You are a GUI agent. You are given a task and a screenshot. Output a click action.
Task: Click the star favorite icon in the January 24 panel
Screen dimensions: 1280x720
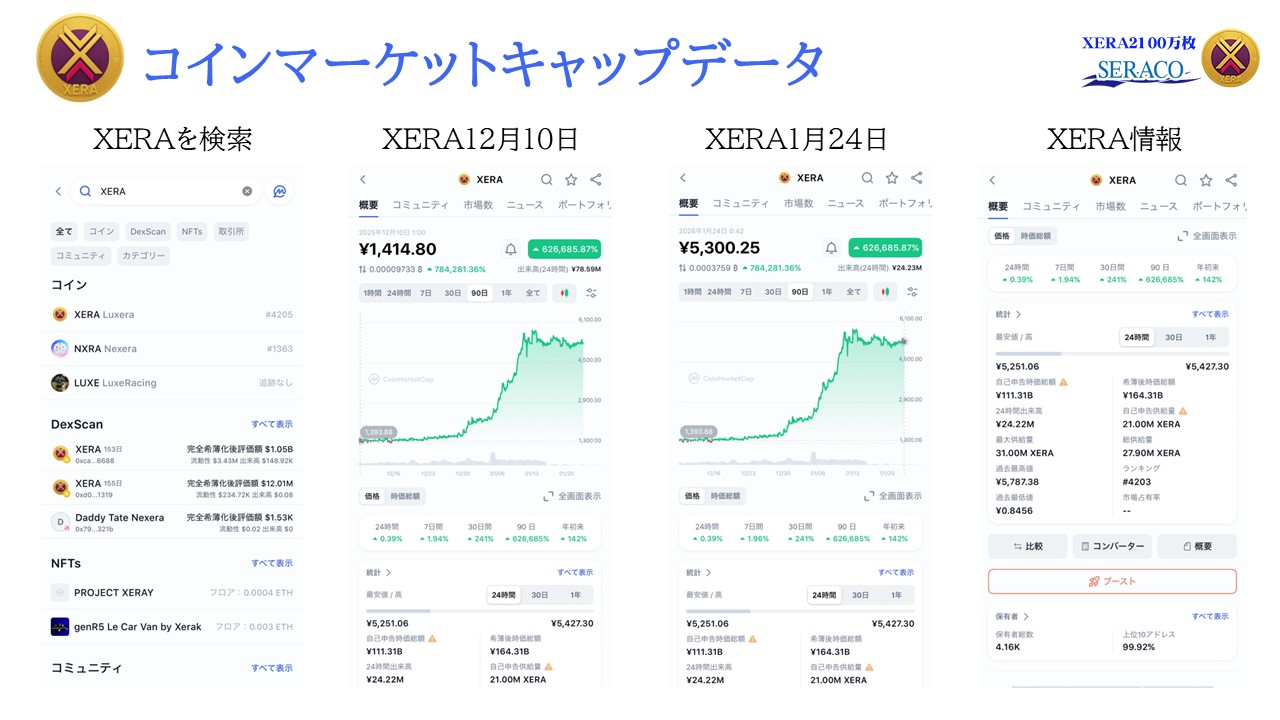coord(891,178)
